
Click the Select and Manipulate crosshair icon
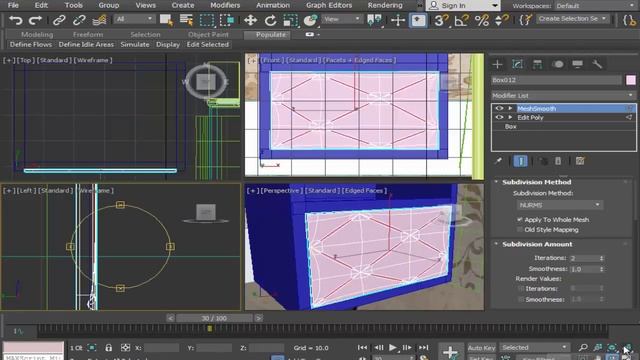coord(398,20)
